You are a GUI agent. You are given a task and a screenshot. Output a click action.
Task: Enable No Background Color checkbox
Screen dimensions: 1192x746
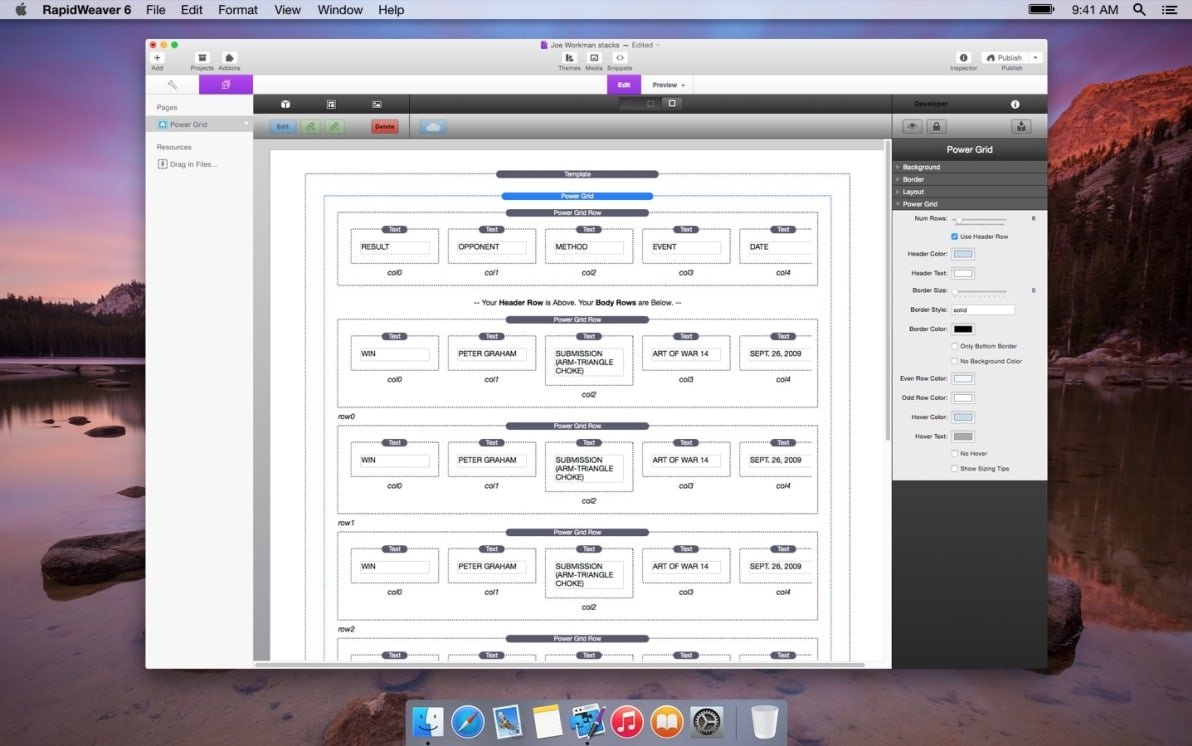coord(955,361)
